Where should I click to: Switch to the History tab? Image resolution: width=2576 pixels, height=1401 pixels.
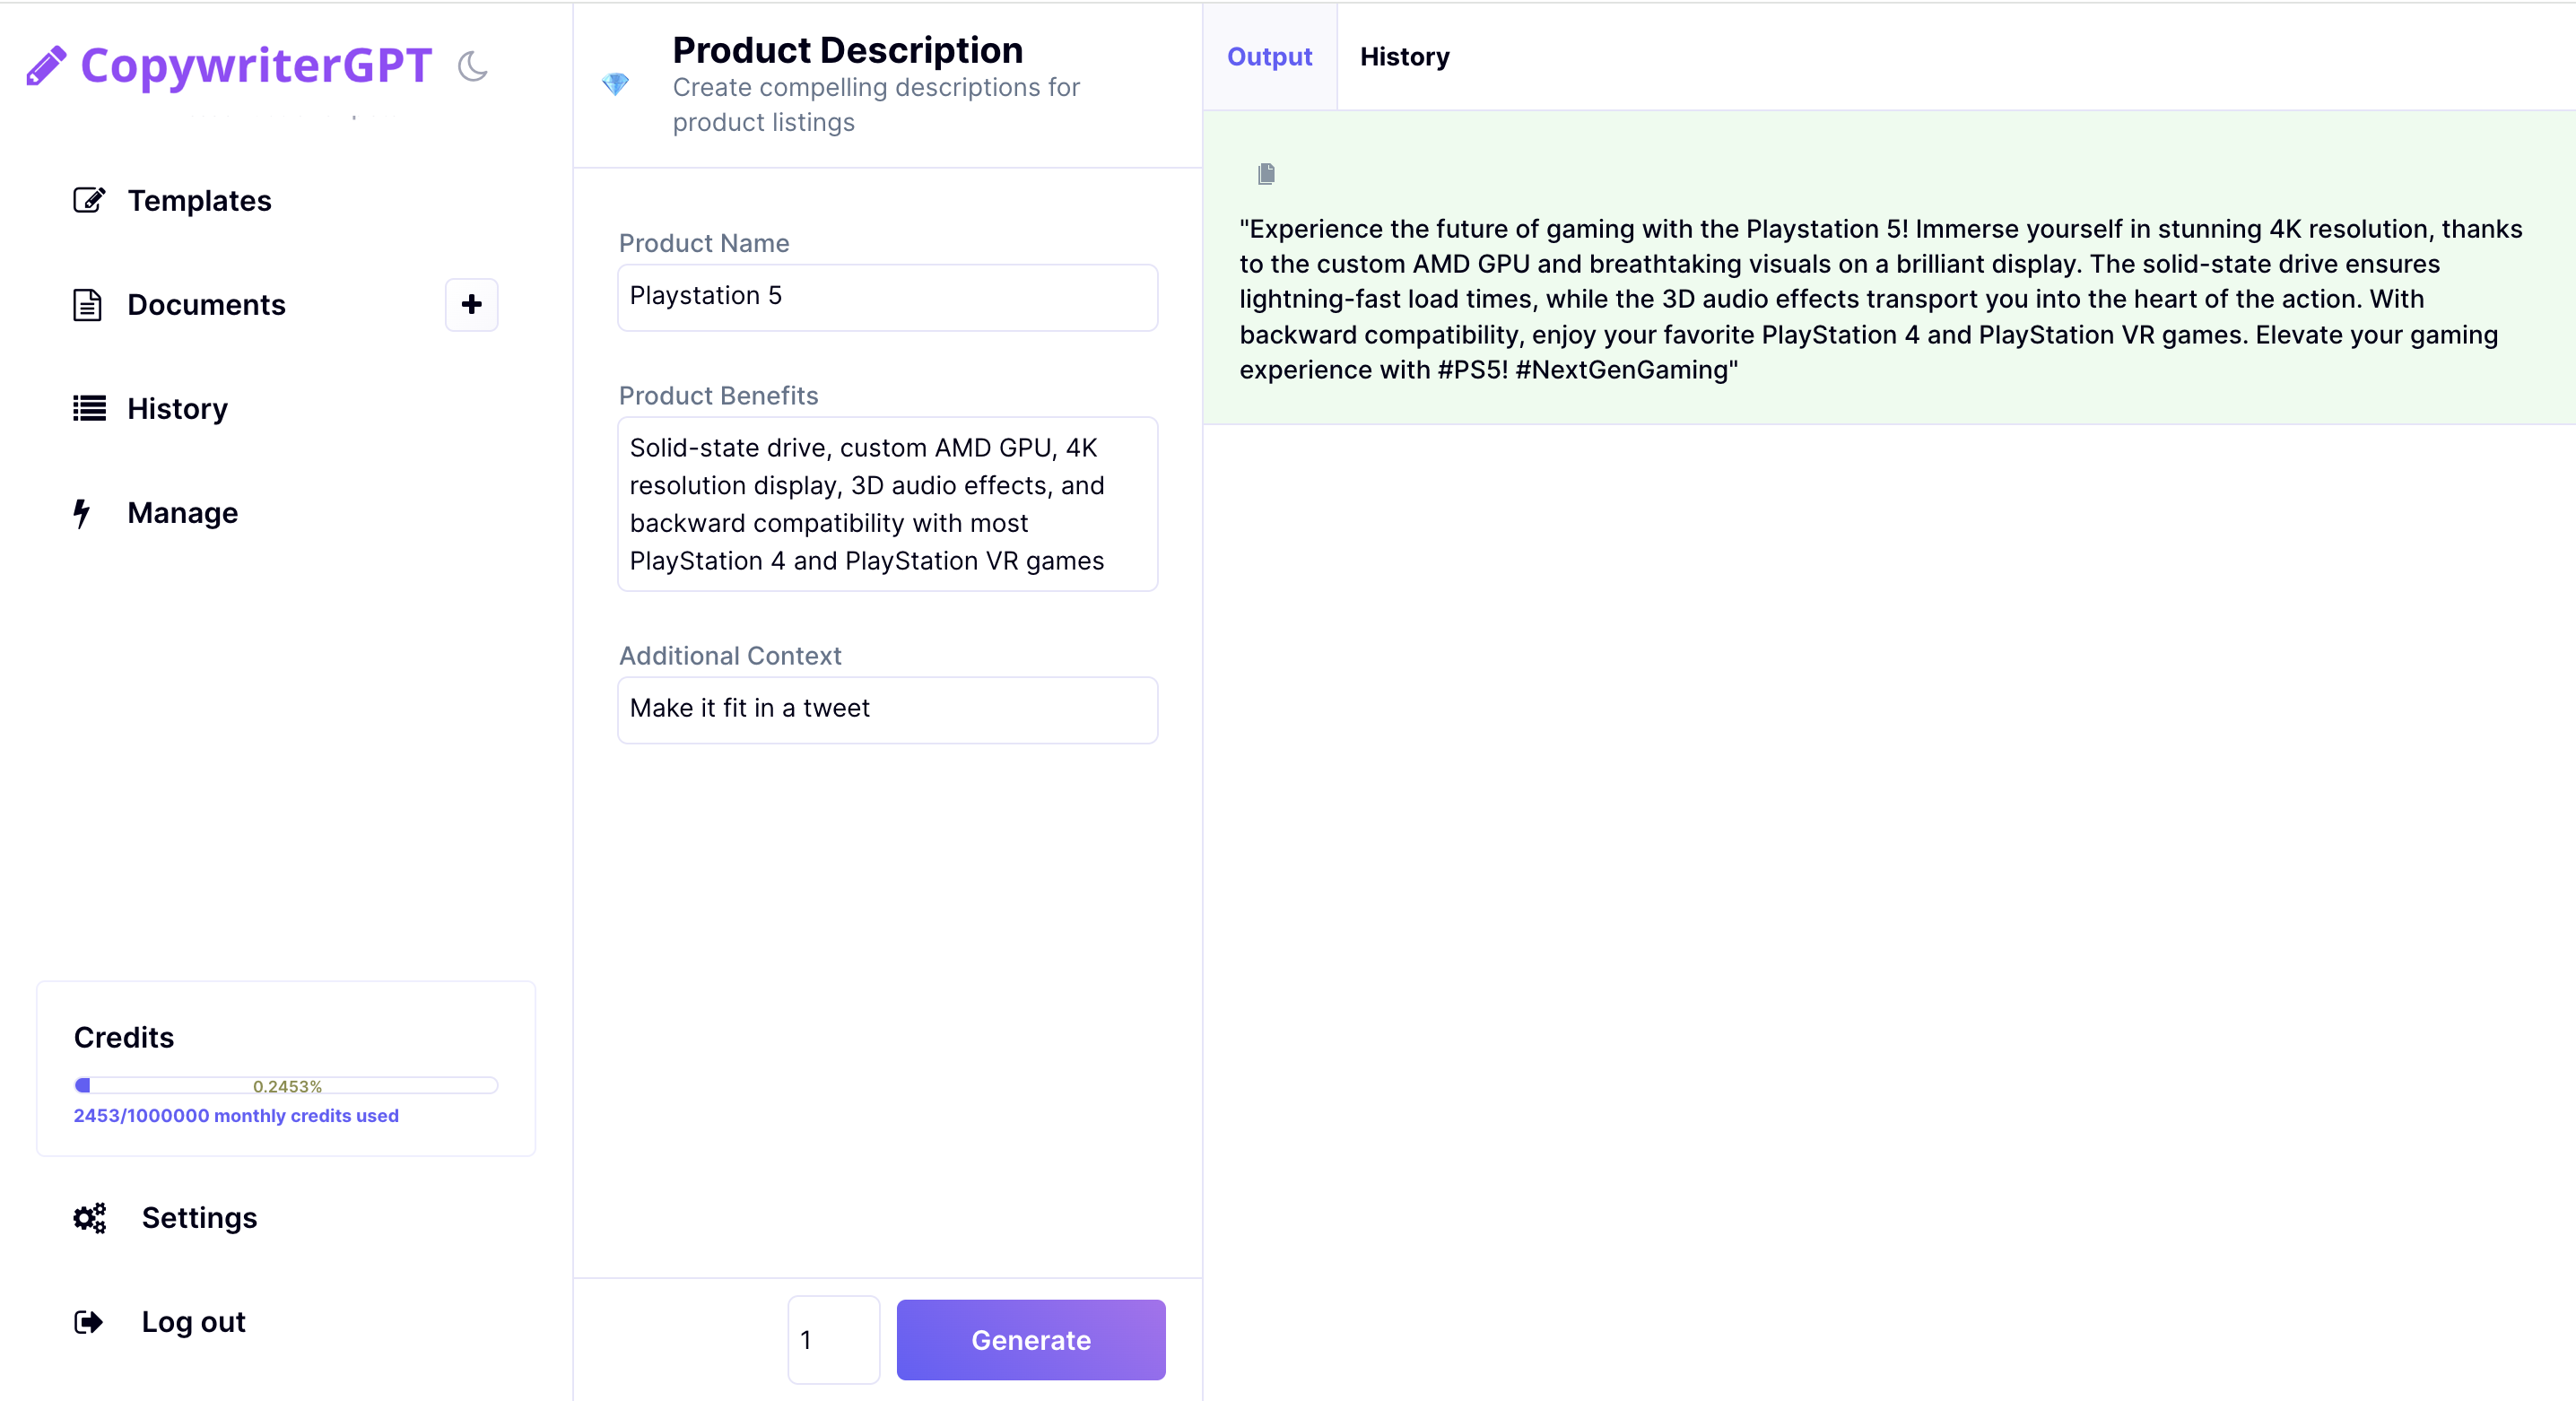pos(1404,57)
